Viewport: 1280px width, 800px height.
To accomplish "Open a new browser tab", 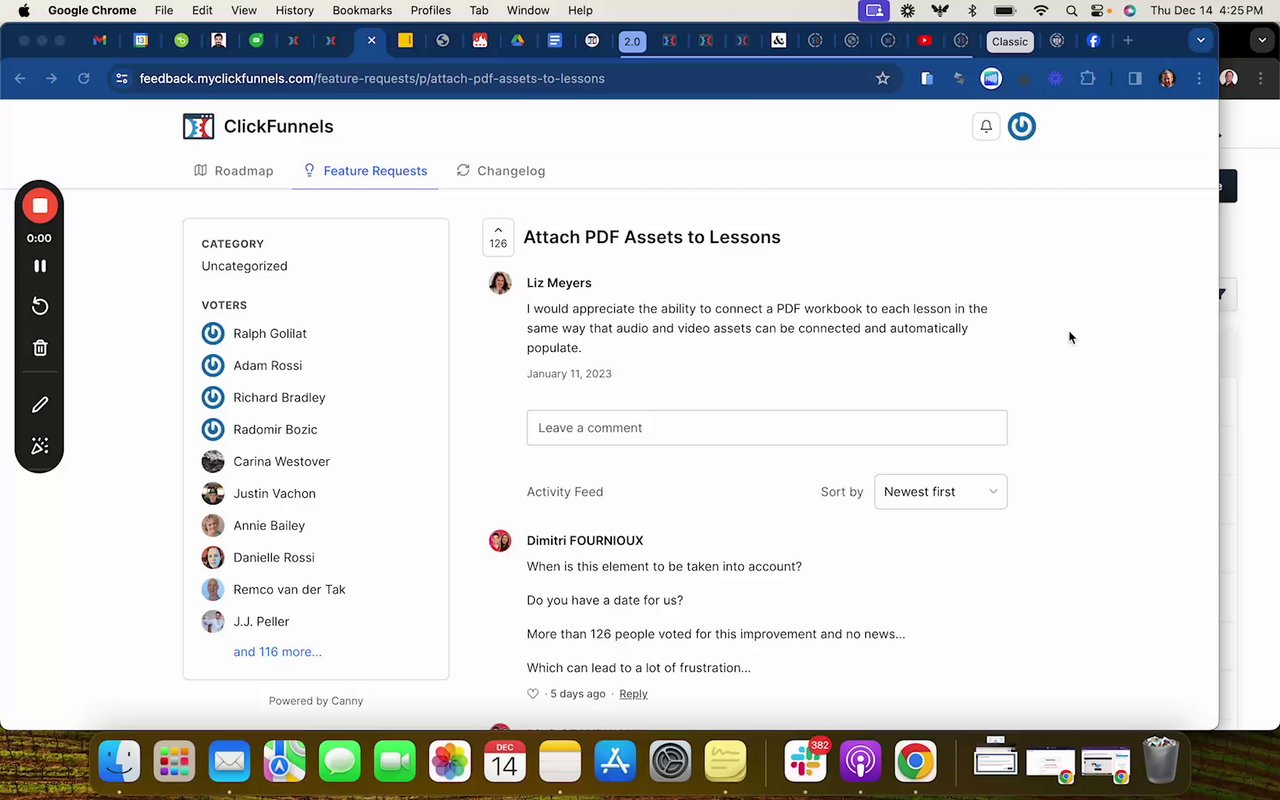I will (1128, 41).
